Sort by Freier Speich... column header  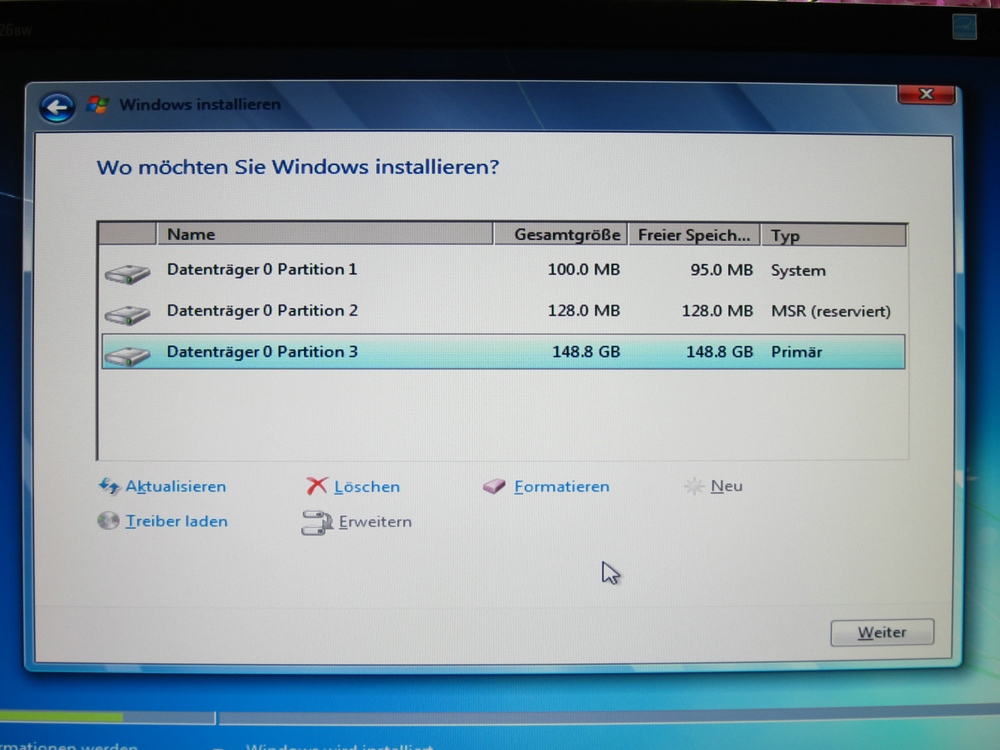point(694,235)
